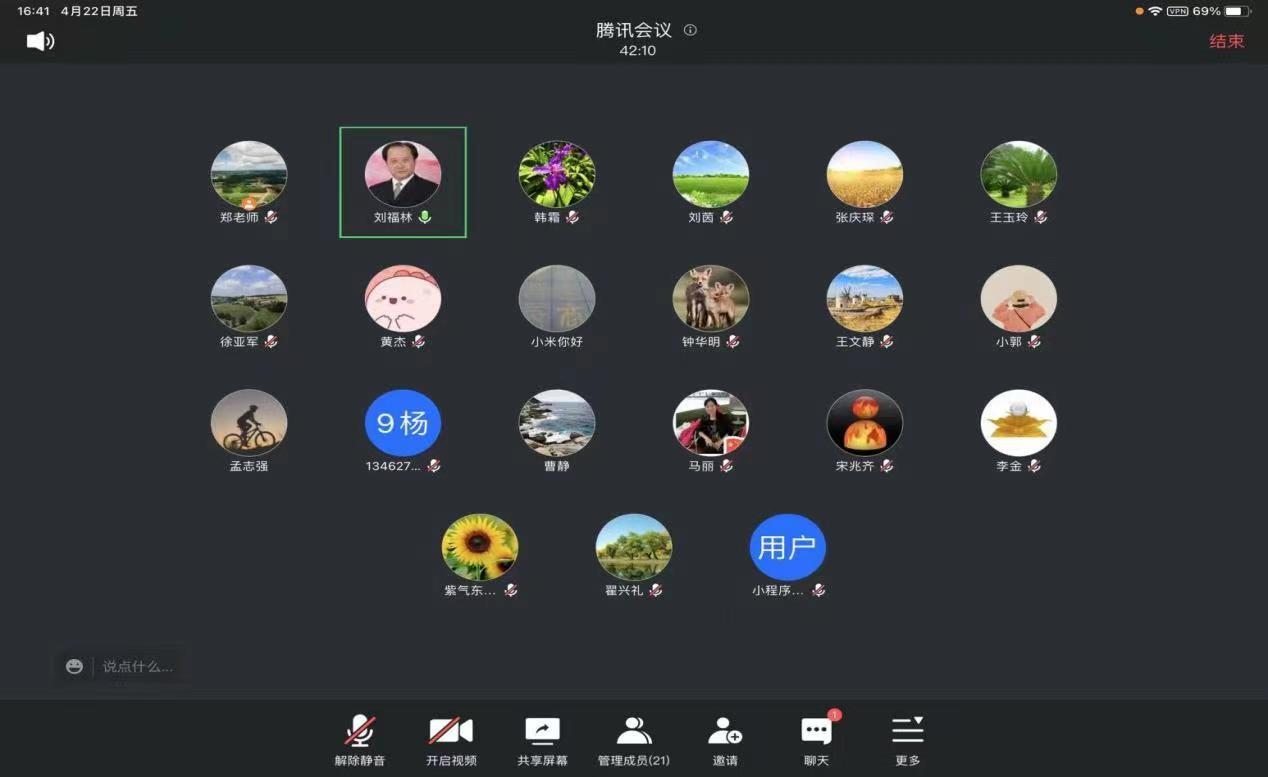Screen dimensions: 1268x777
Task: Tap the 邀请 invite icon
Action: pos(725,741)
